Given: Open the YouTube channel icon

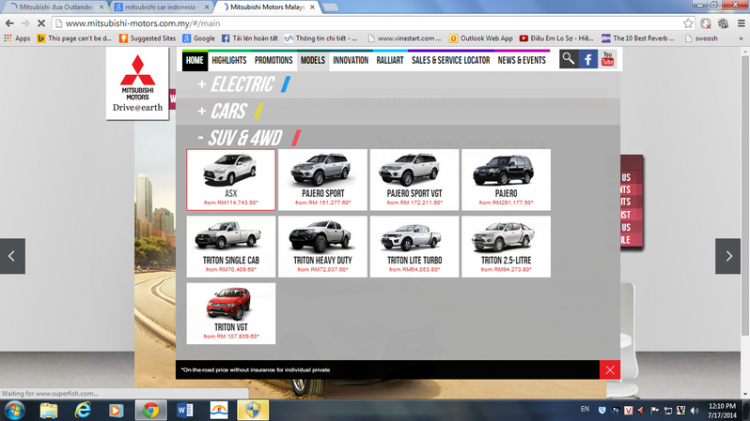Looking at the screenshot, I should pos(607,60).
